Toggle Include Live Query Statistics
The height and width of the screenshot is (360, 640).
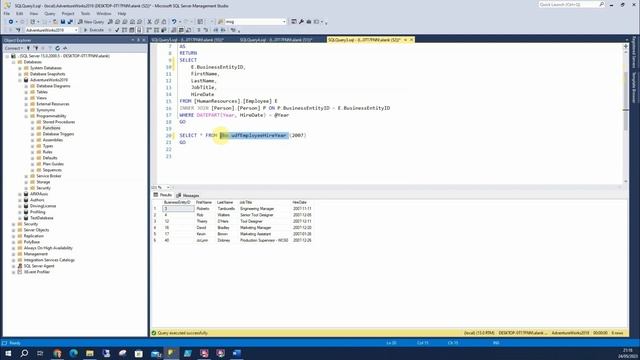click(157, 30)
